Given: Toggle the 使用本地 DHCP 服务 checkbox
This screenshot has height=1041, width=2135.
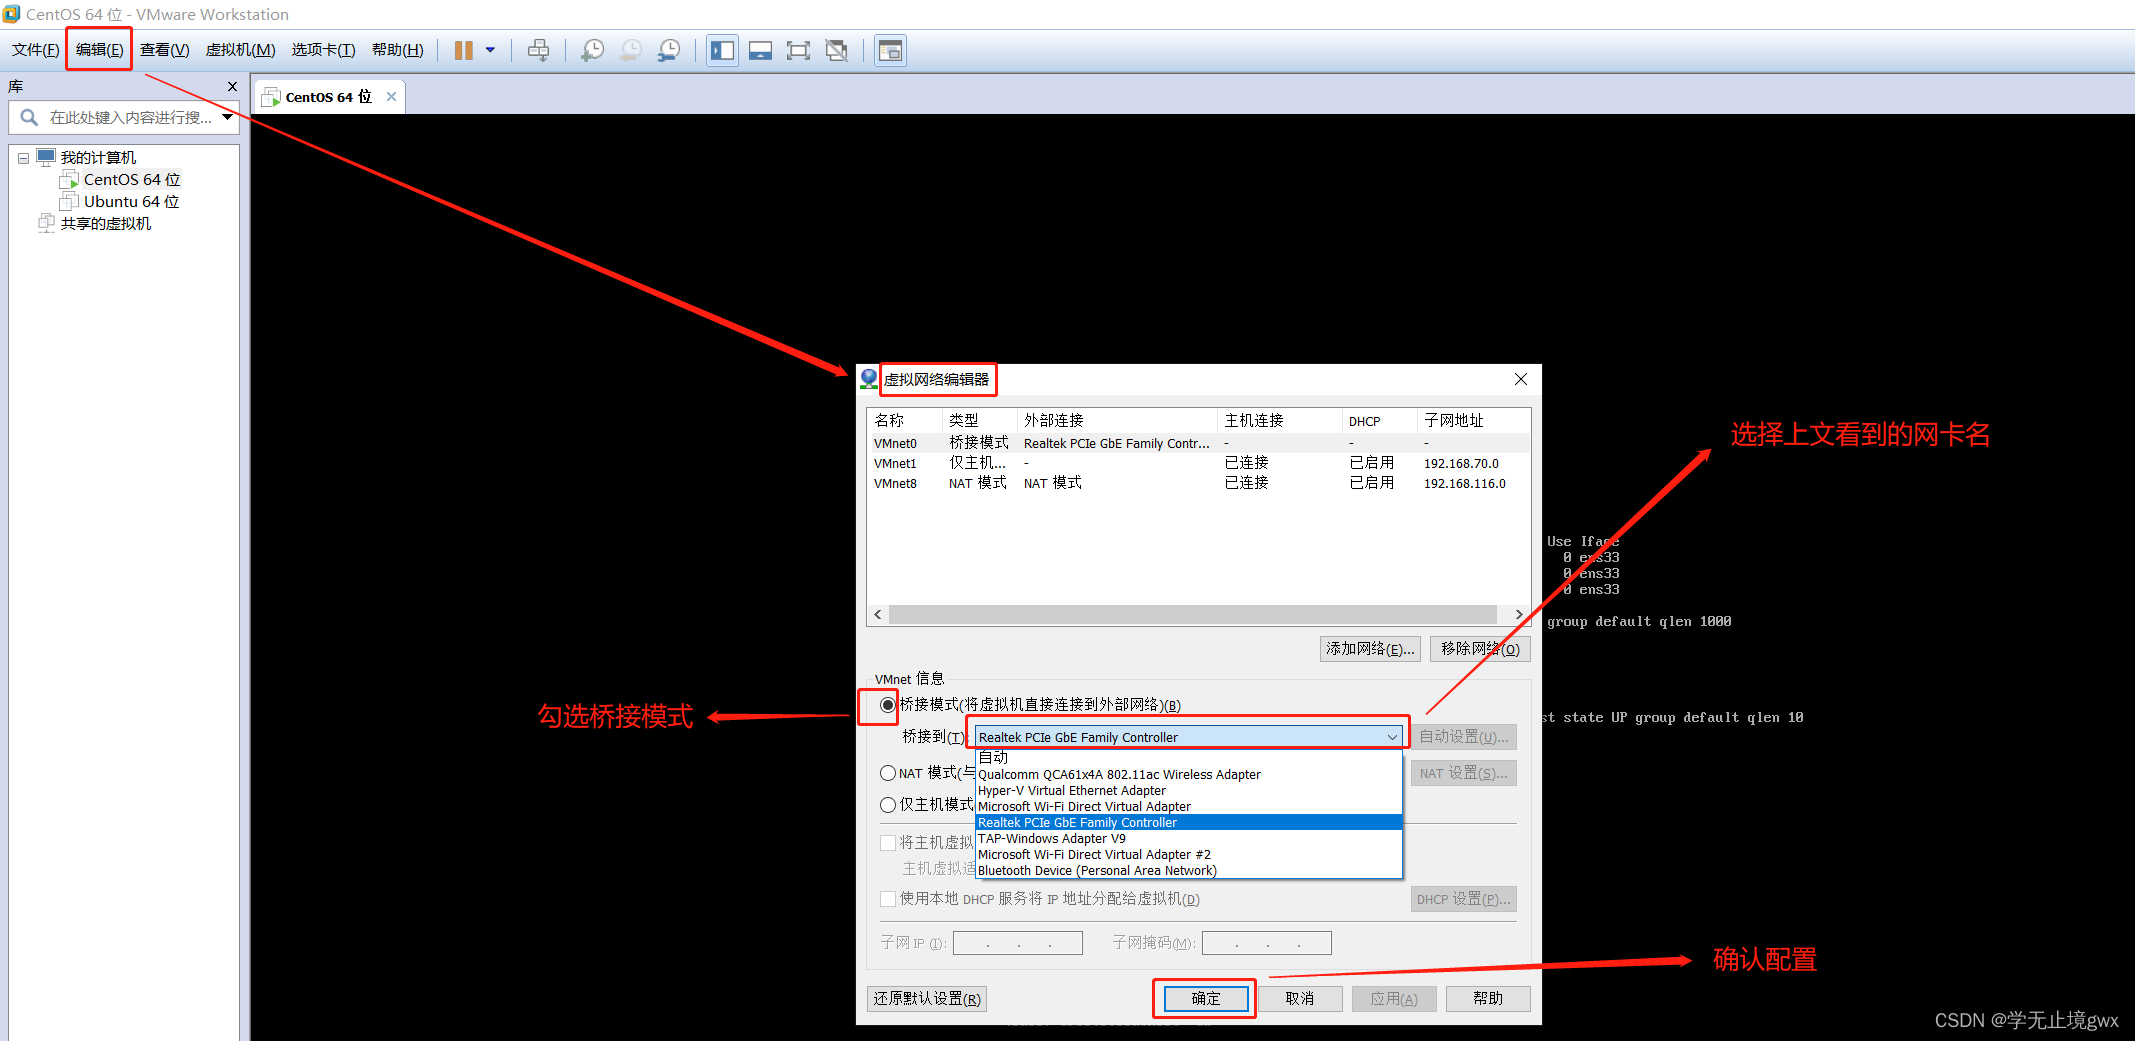Looking at the screenshot, I should [x=888, y=899].
